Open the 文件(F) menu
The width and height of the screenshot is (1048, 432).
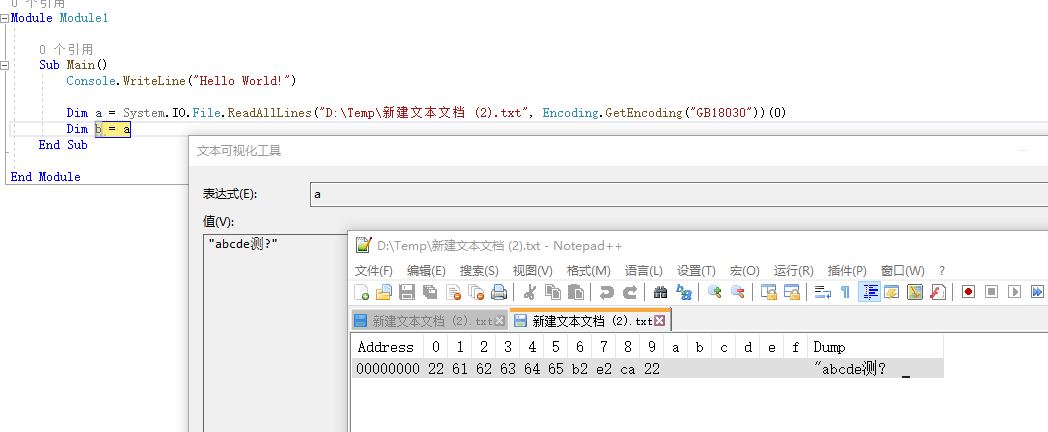point(374,271)
